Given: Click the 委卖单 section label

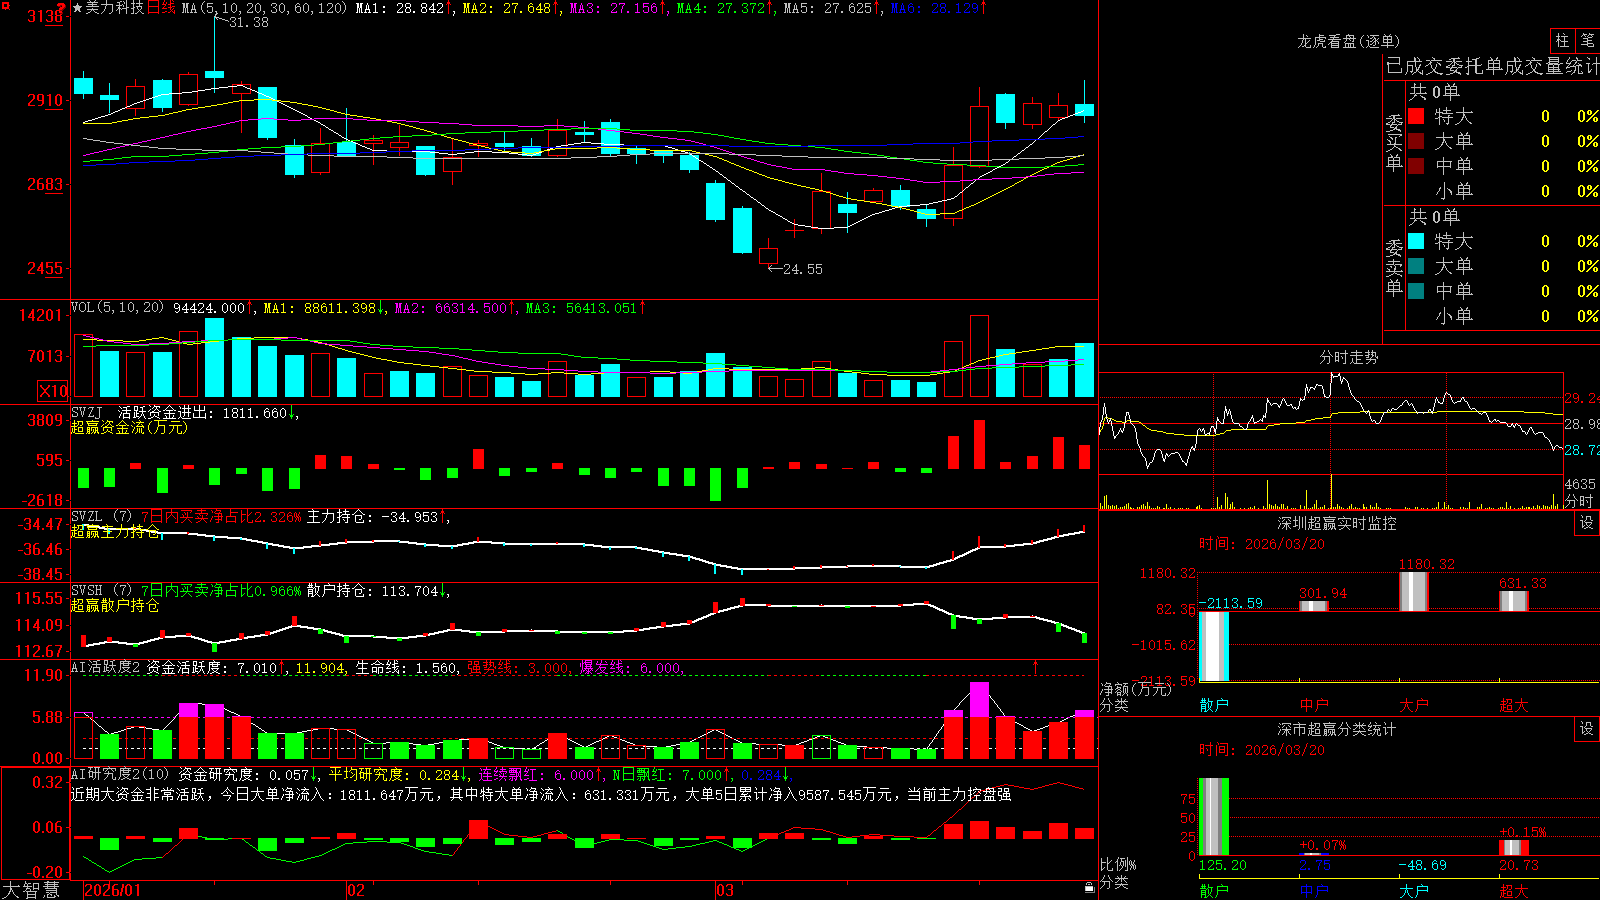Looking at the screenshot, I should pos(1394,268).
